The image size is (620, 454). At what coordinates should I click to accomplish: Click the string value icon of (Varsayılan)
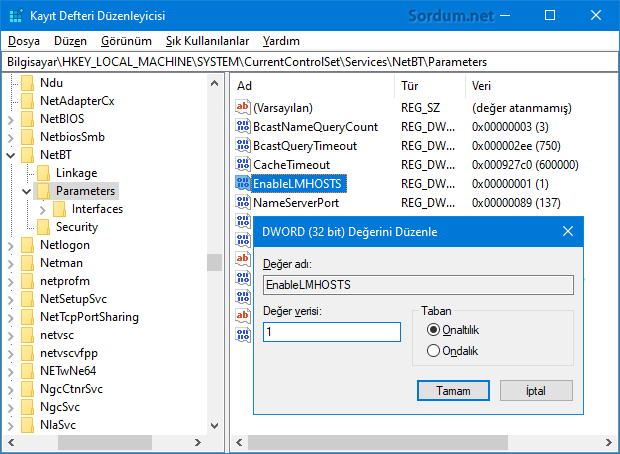tap(243, 107)
